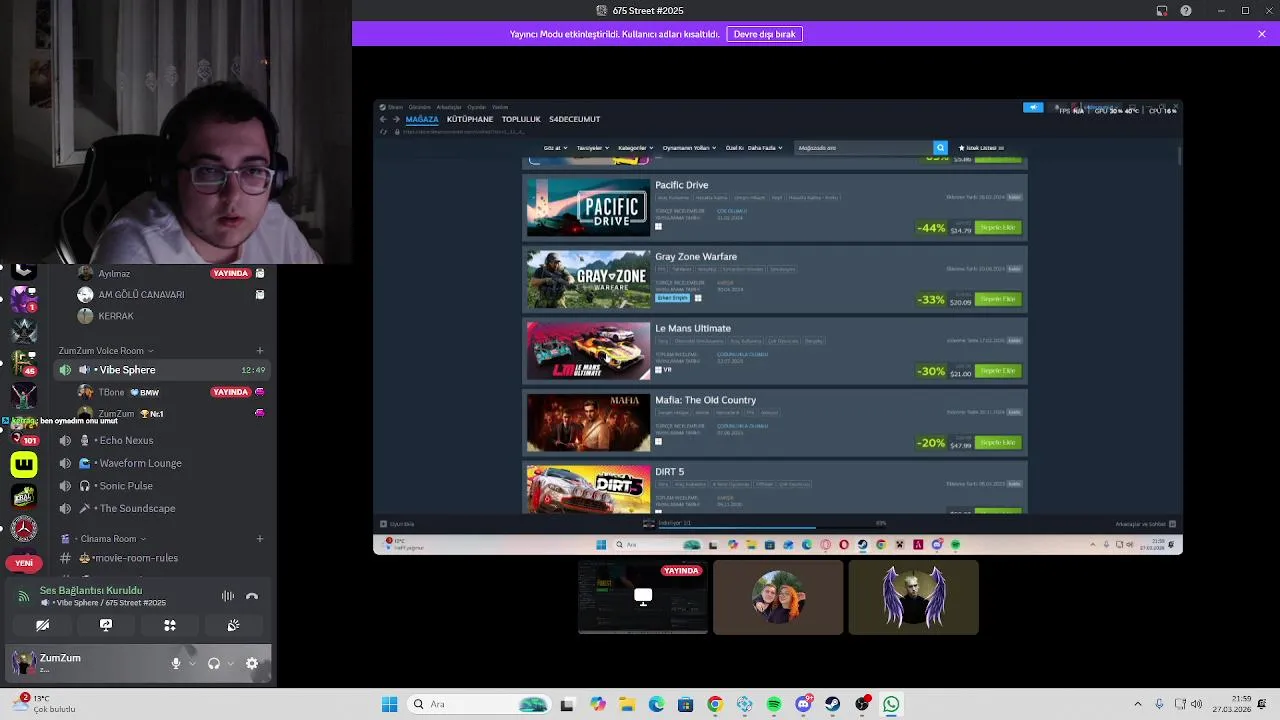
Task: Go back arrow in streamed Steam
Action: pos(383,119)
